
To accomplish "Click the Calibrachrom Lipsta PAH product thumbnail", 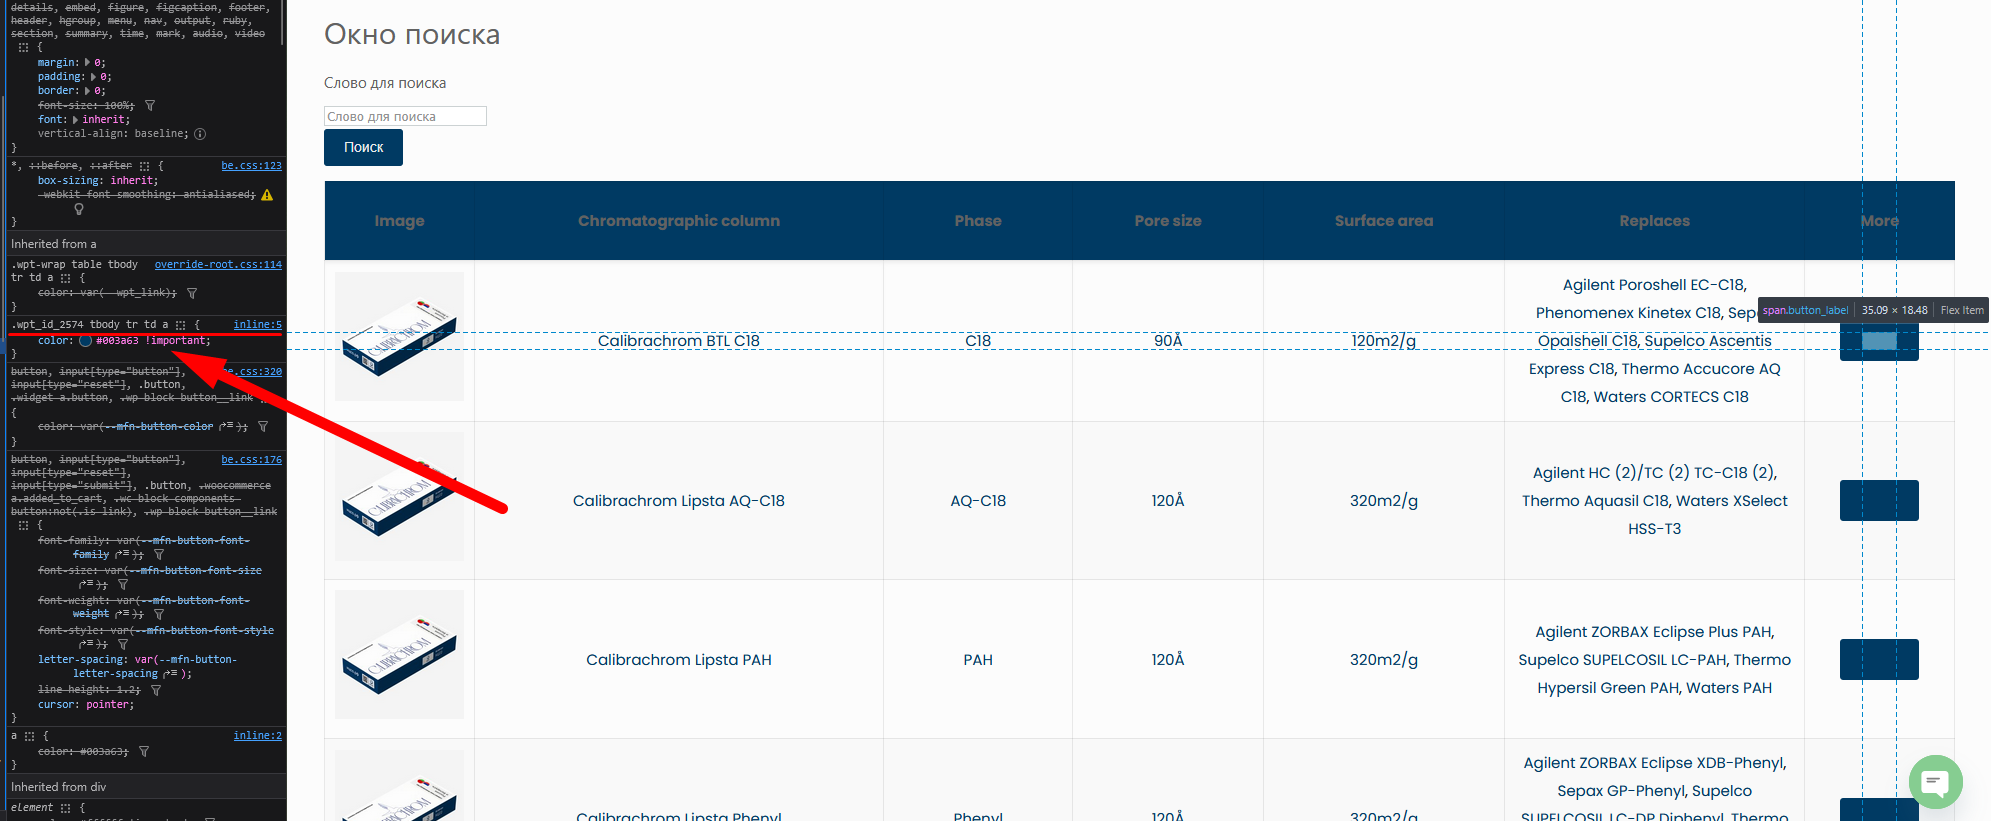I will 399,655.
